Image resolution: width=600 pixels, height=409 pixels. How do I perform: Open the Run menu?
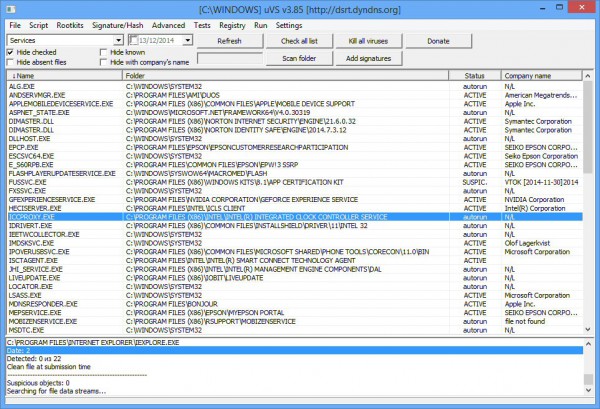(261, 25)
